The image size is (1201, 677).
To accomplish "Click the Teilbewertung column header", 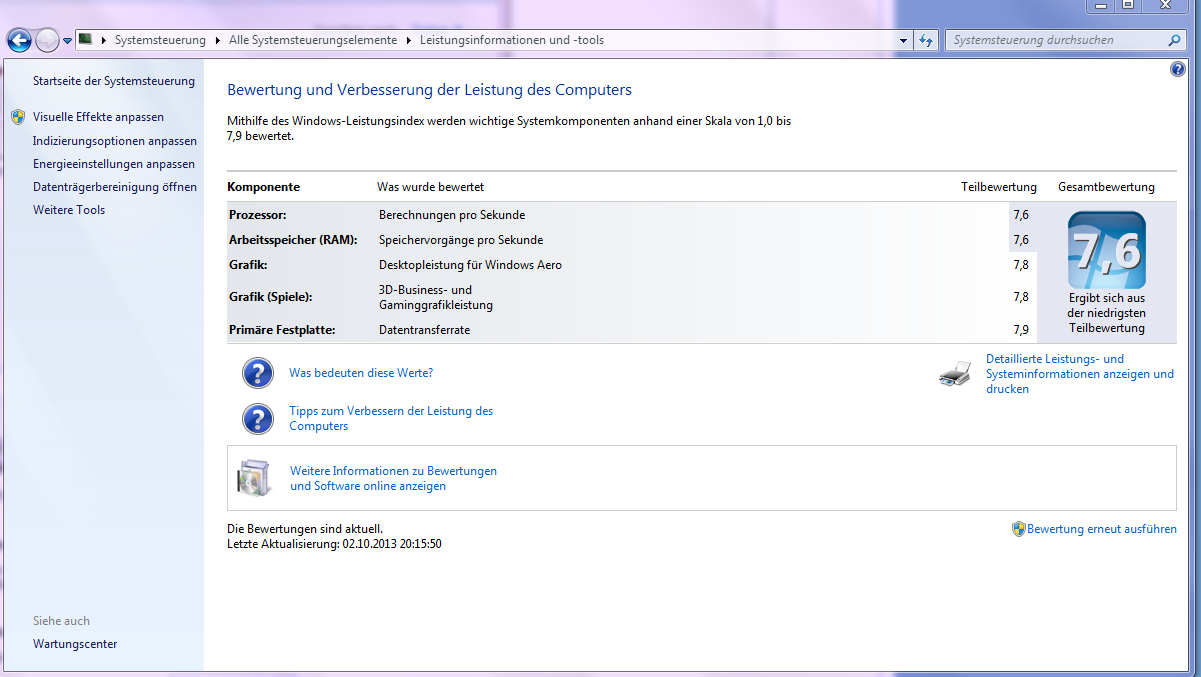I will tap(999, 187).
